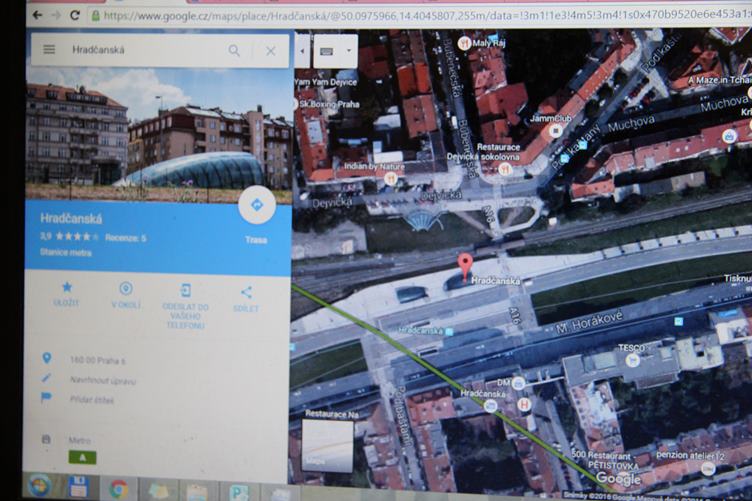
Task: Click the Hradčanská tram stop marker near DM
Action: (x=490, y=406)
